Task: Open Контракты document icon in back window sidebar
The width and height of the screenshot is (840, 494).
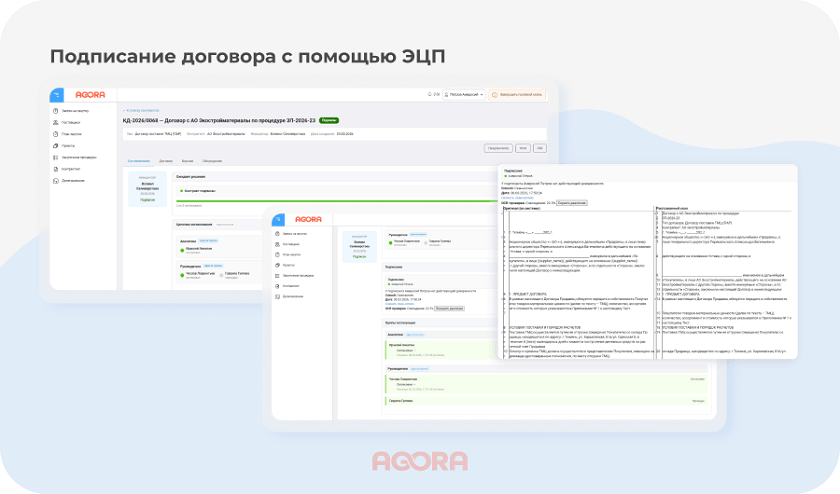Action: (x=56, y=169)
